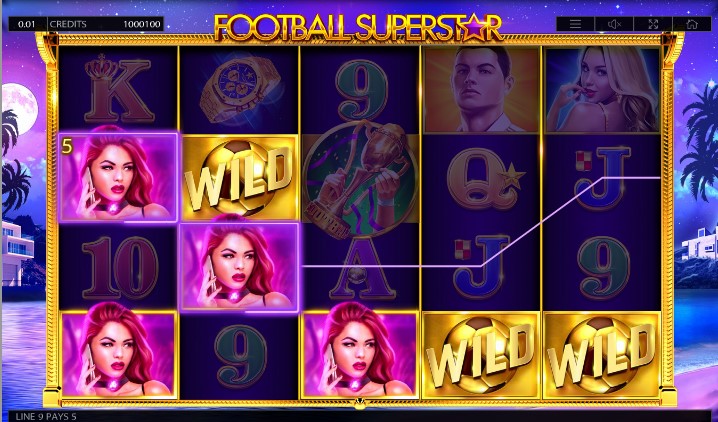This screenshot has width=718, height=422.
Task: Toggle fullscreen mode icon
Action: point(653,24)
